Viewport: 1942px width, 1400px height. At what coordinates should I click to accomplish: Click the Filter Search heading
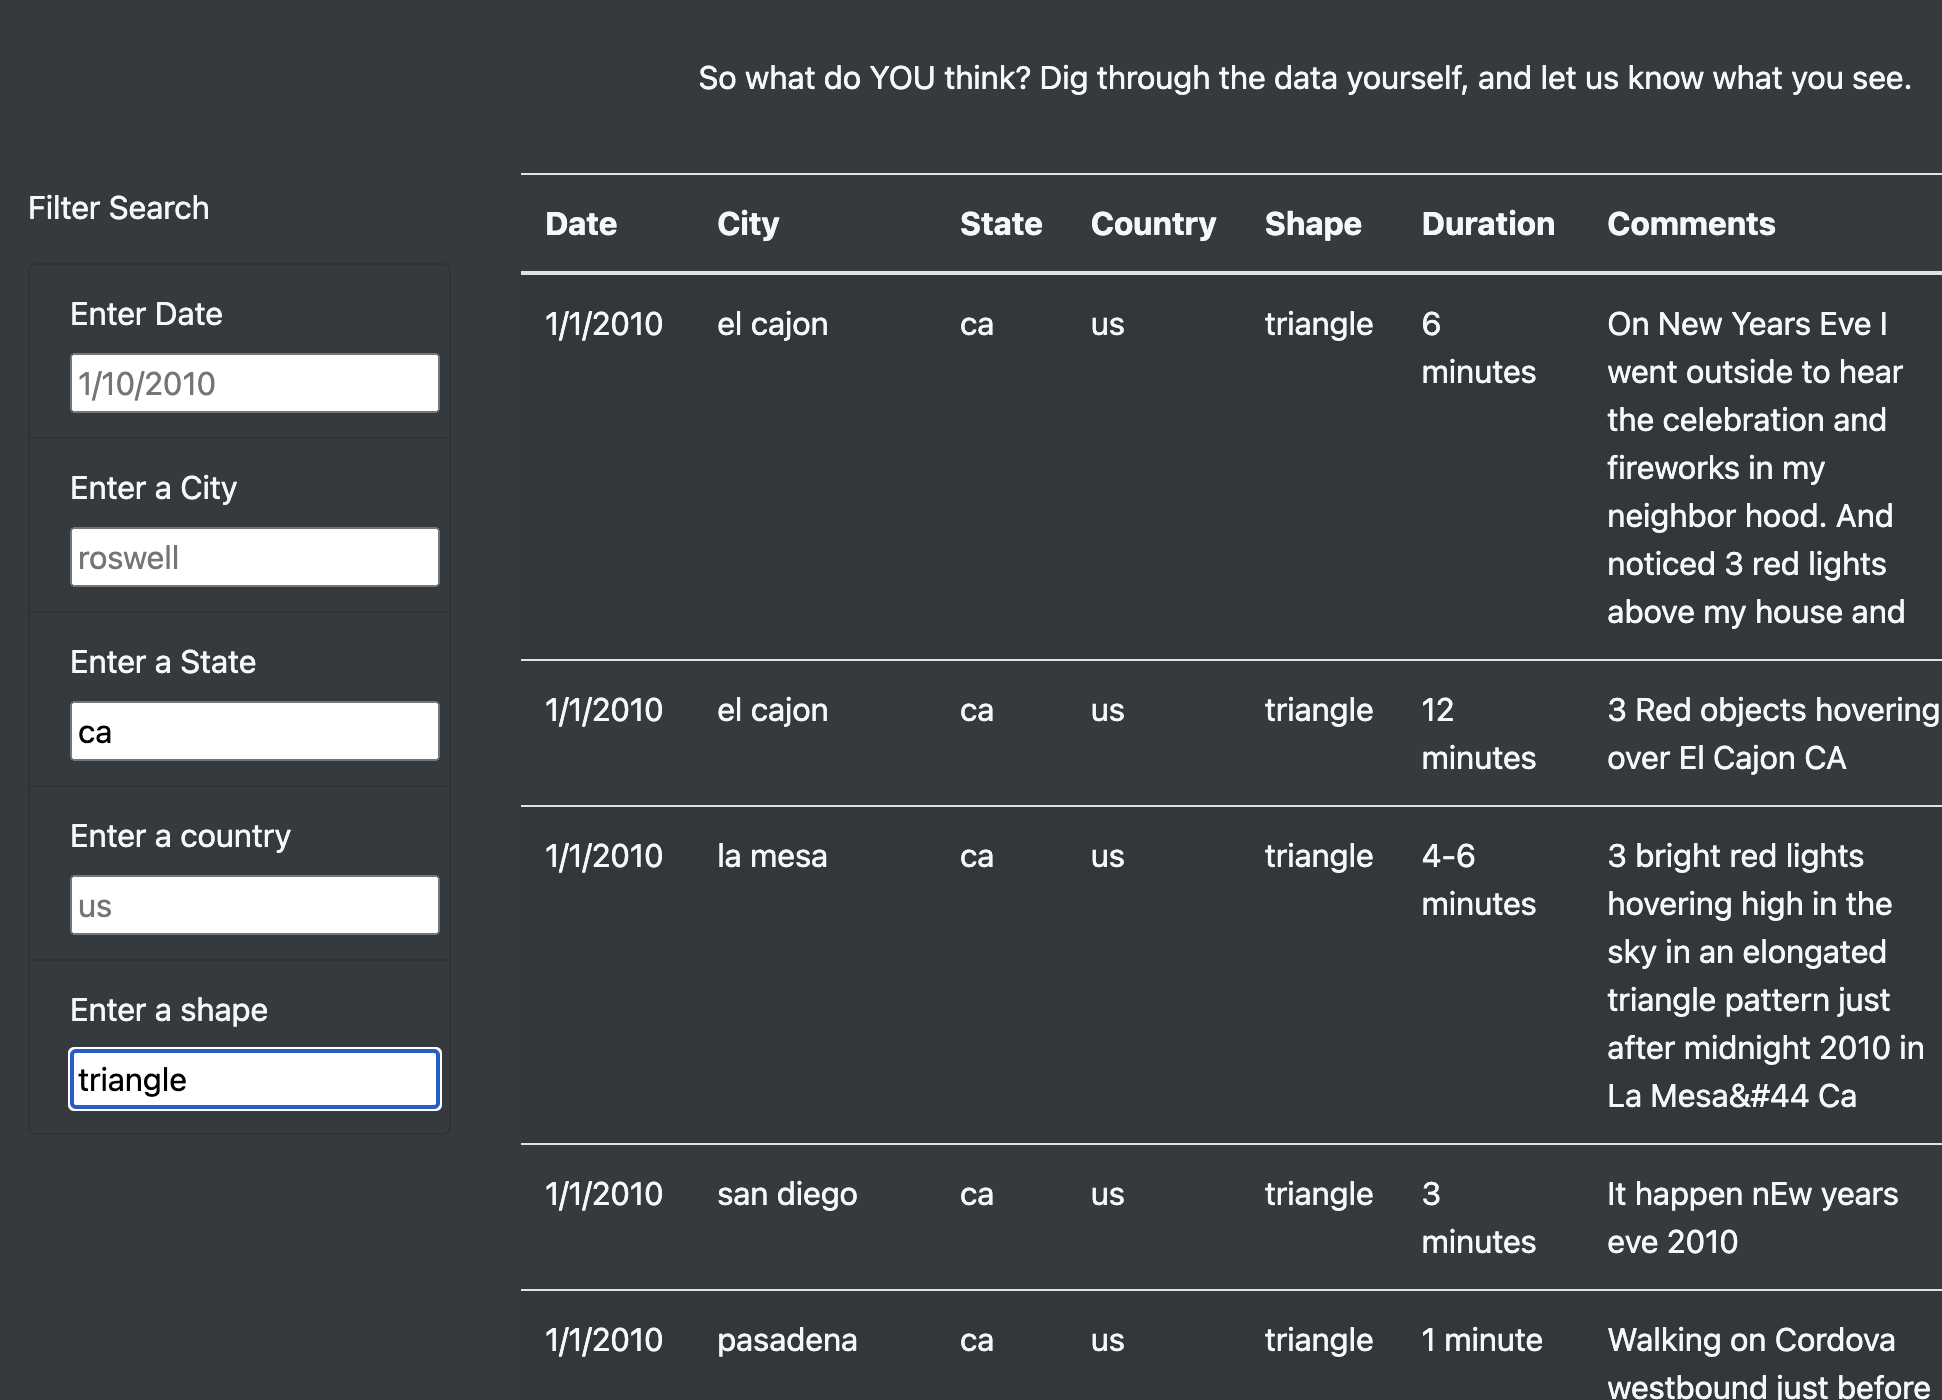point(119,208)
